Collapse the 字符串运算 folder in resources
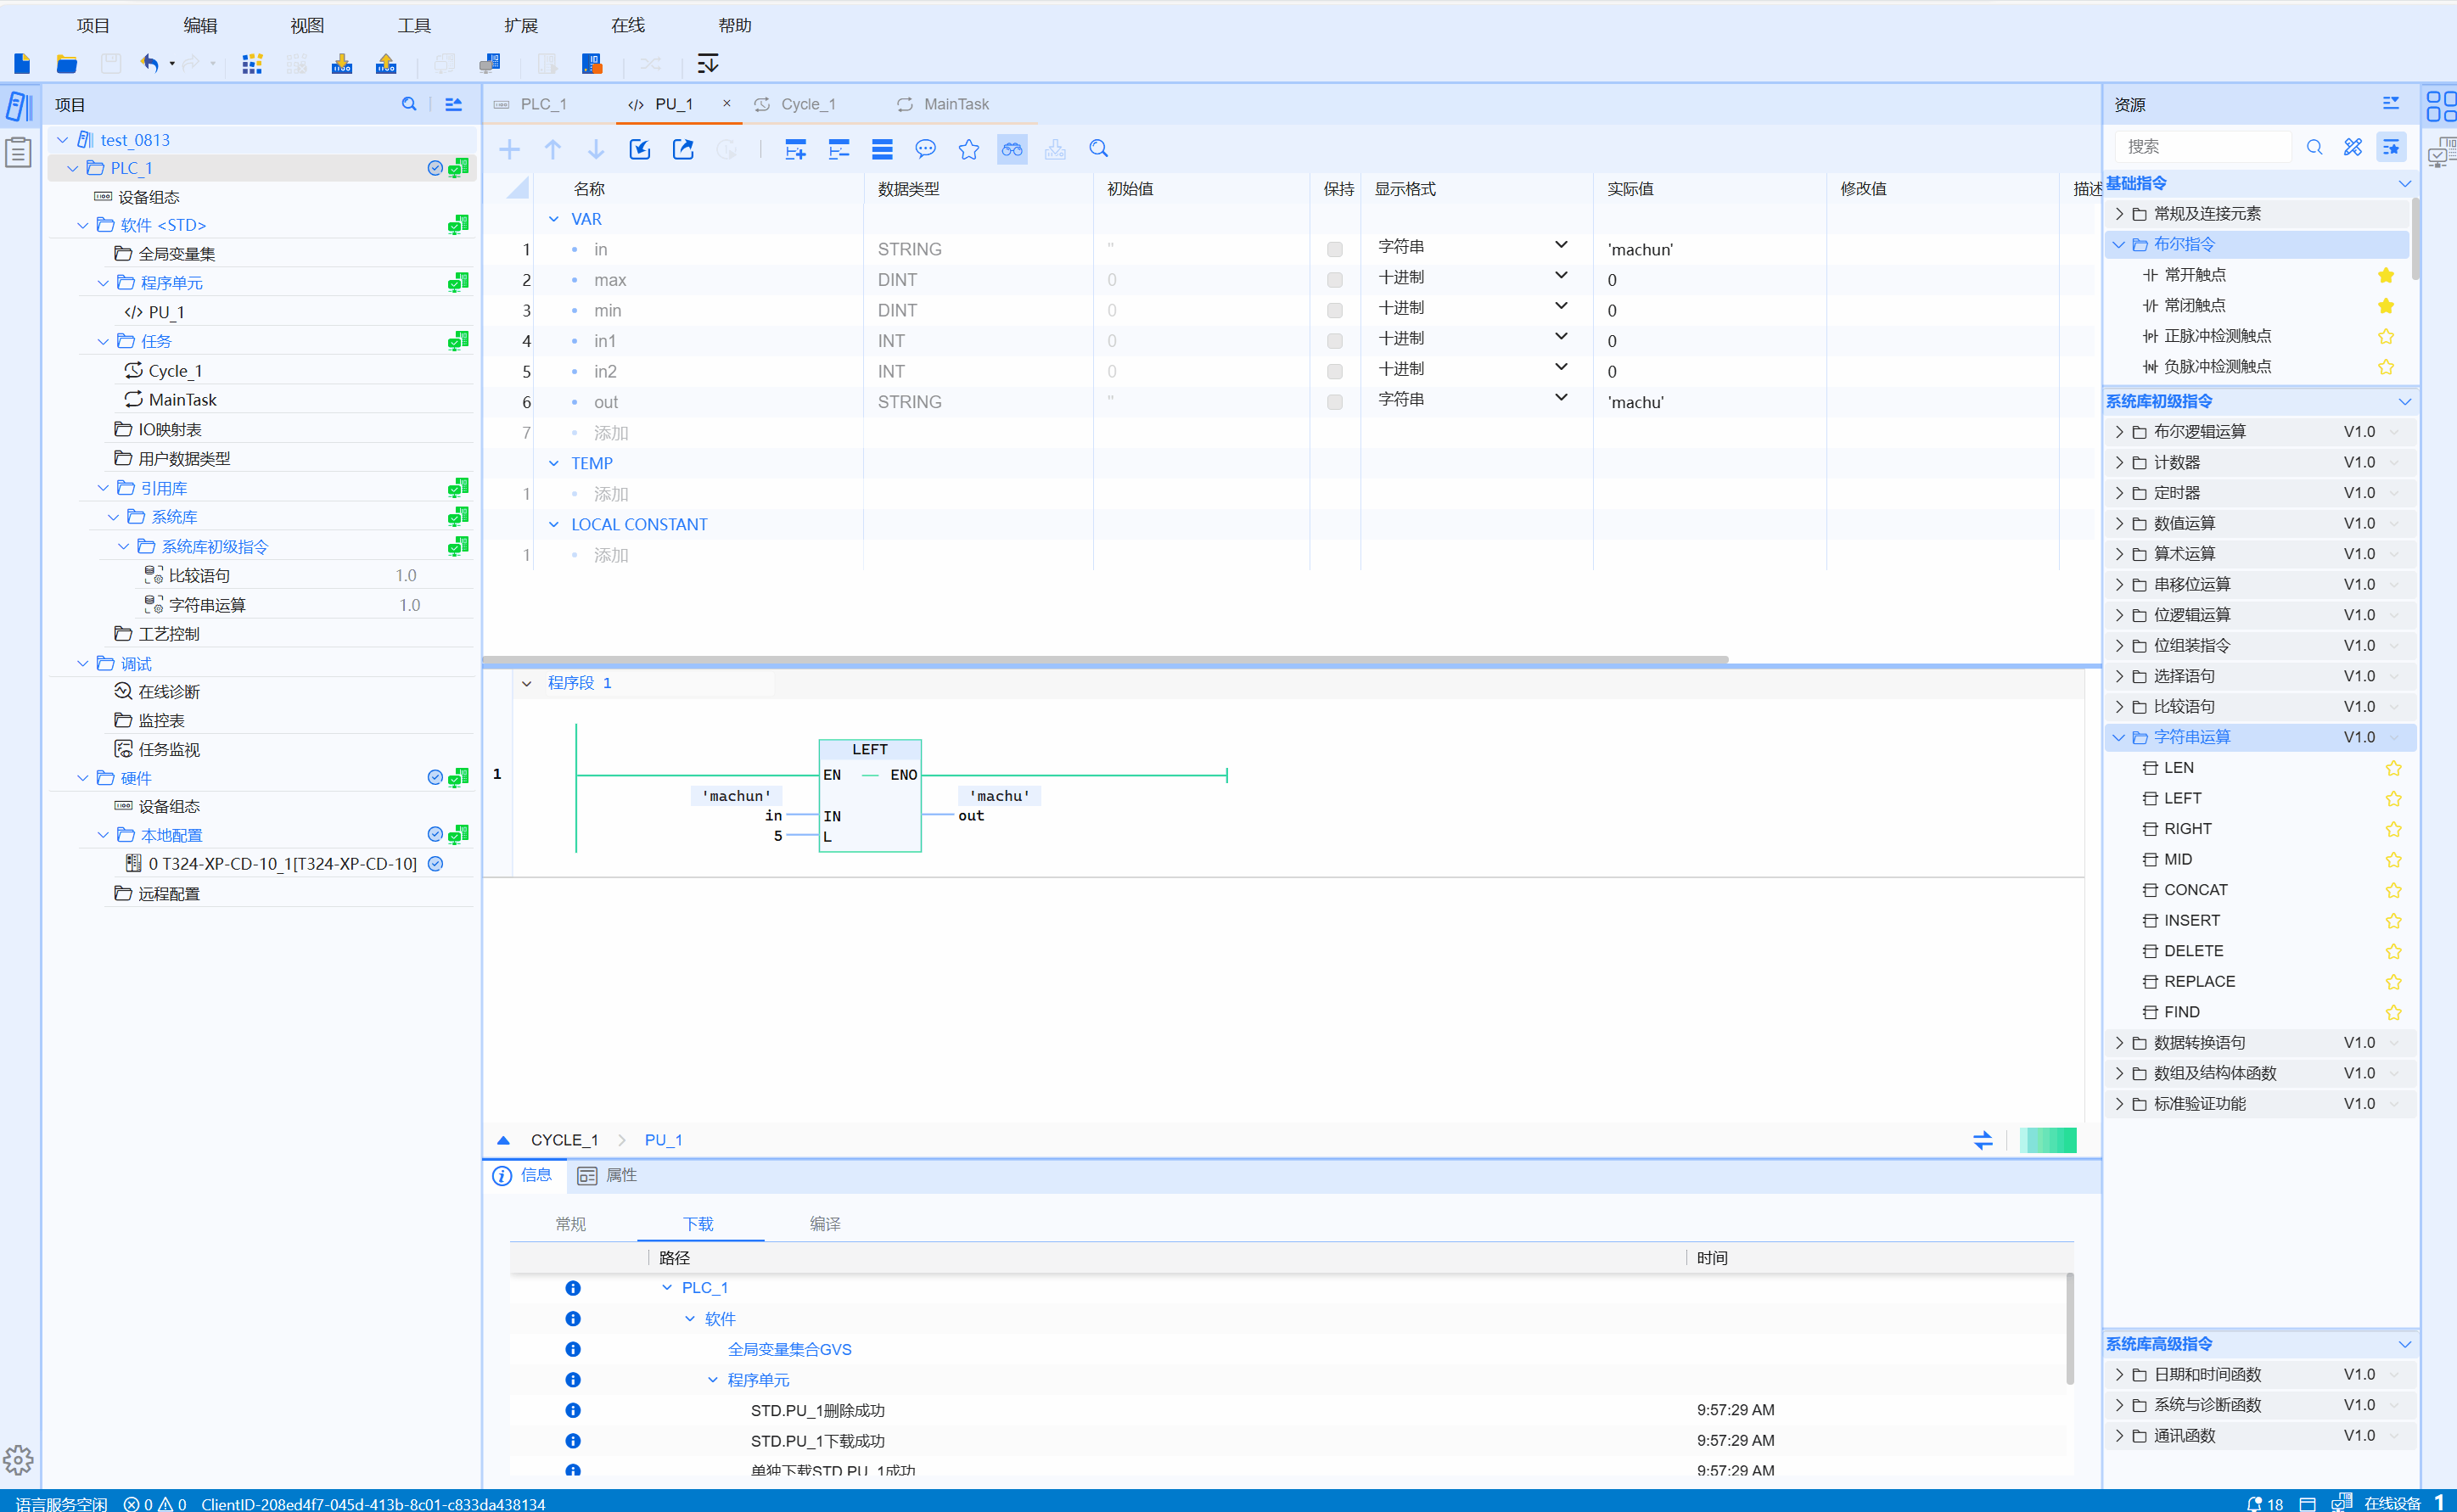 (x=2118, y=738)
